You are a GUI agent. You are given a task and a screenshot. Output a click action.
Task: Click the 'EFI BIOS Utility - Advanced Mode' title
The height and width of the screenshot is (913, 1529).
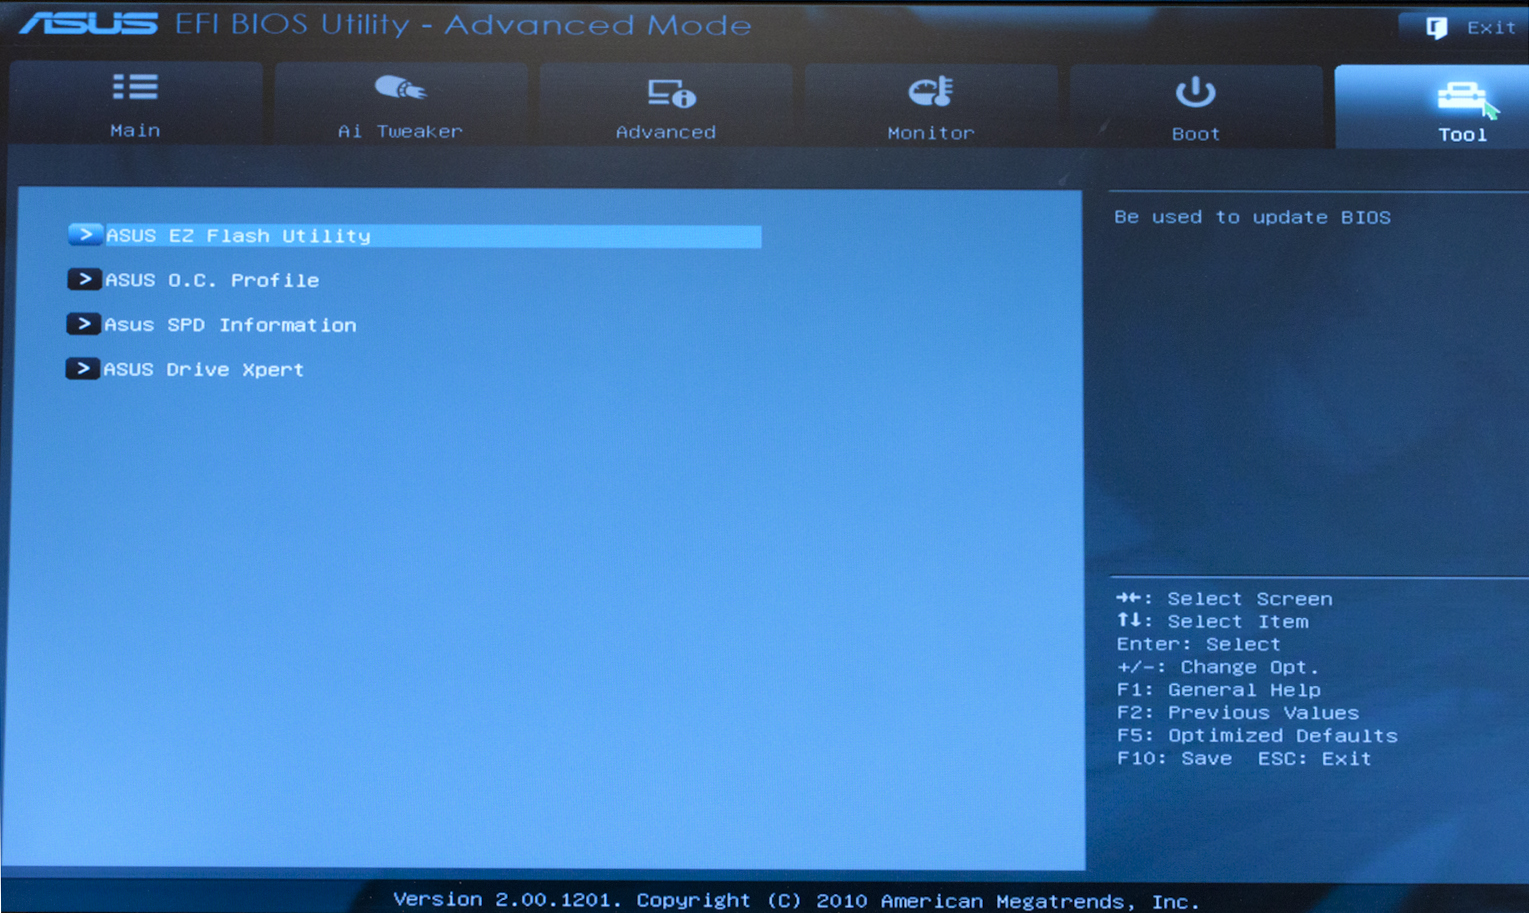(463, 24)
